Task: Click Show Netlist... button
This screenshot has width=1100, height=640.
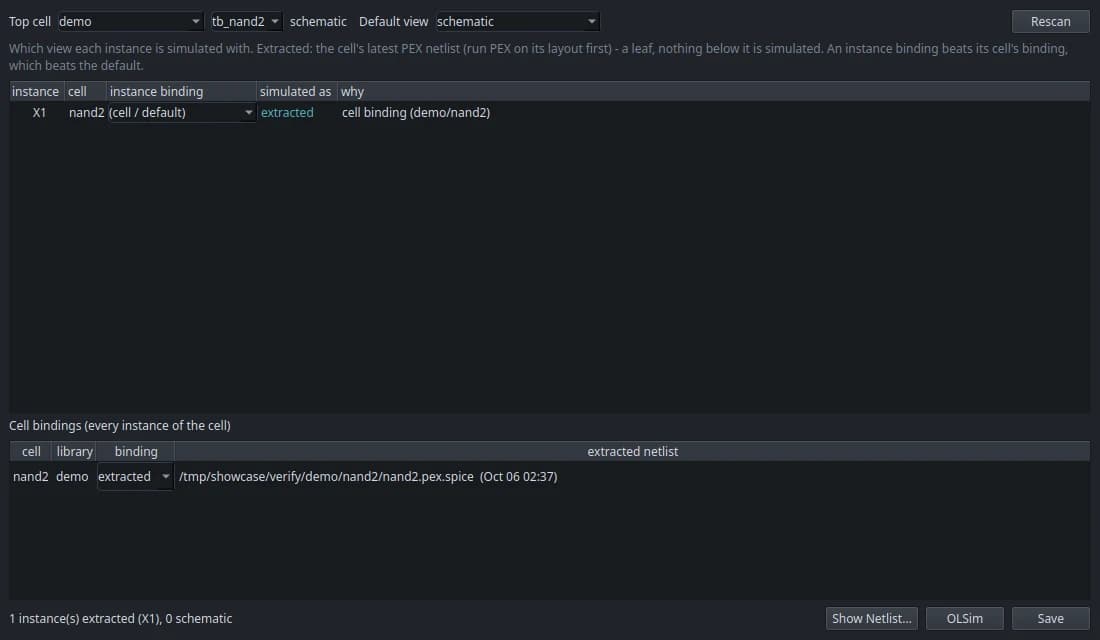Action: click(x=871, y=618)
